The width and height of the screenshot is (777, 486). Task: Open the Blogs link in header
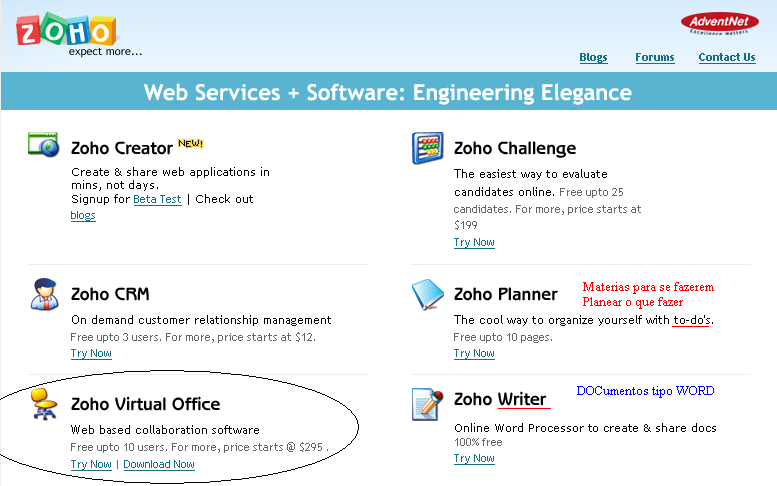click(x=593, y=57)
